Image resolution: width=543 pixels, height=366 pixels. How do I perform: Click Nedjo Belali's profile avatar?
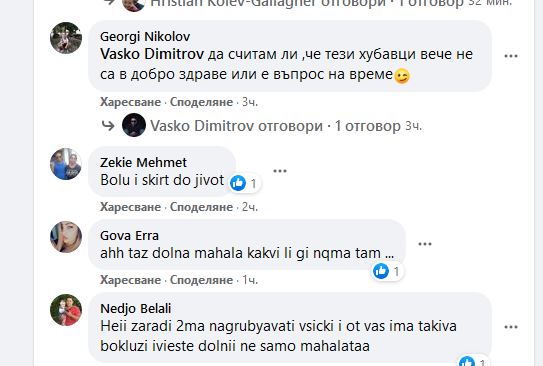pyautogui.click(x=66, y=310)
